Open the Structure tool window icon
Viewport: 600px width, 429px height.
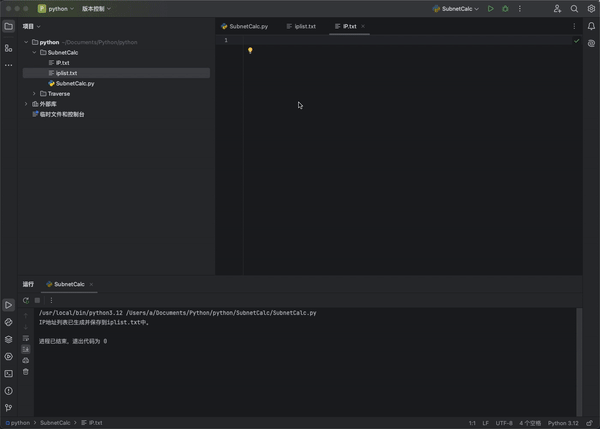click(8, 48)
